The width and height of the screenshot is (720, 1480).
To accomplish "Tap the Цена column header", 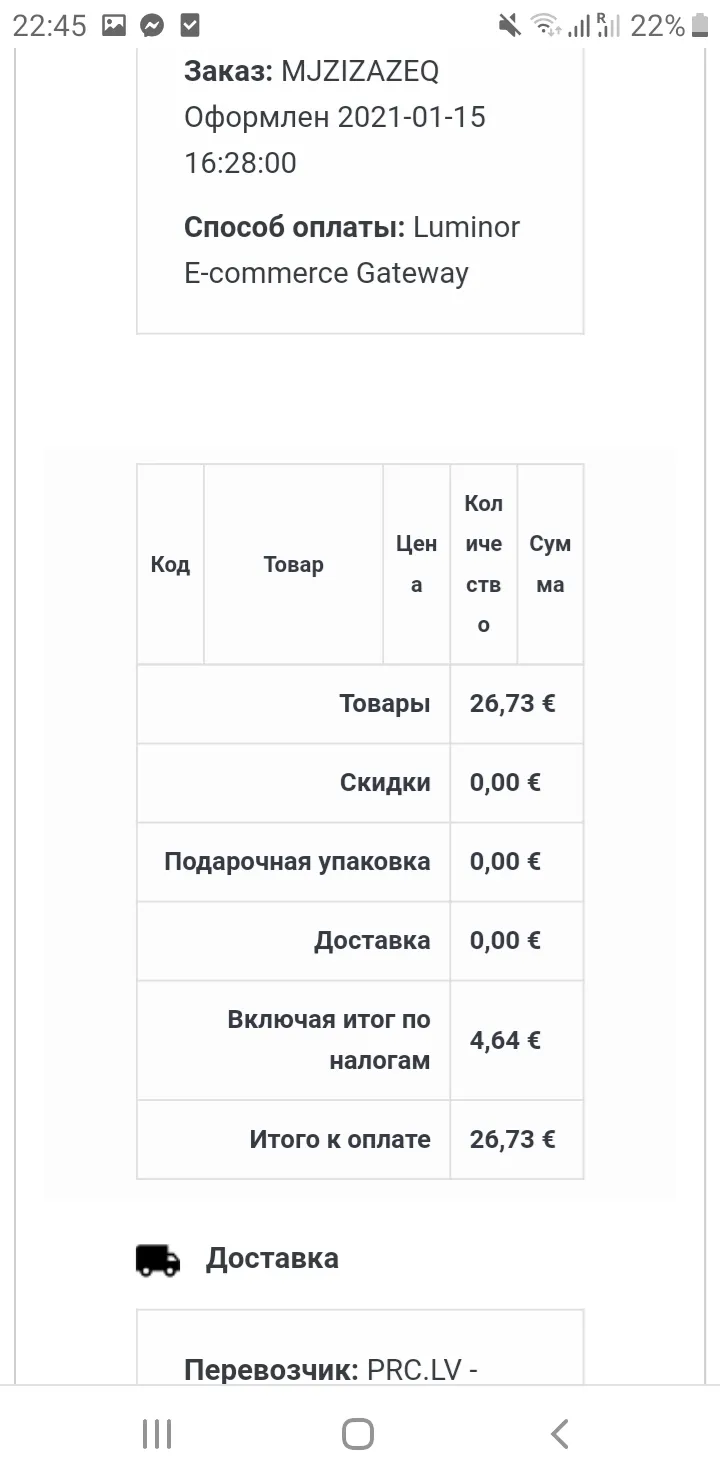I will tap(417, 564).
